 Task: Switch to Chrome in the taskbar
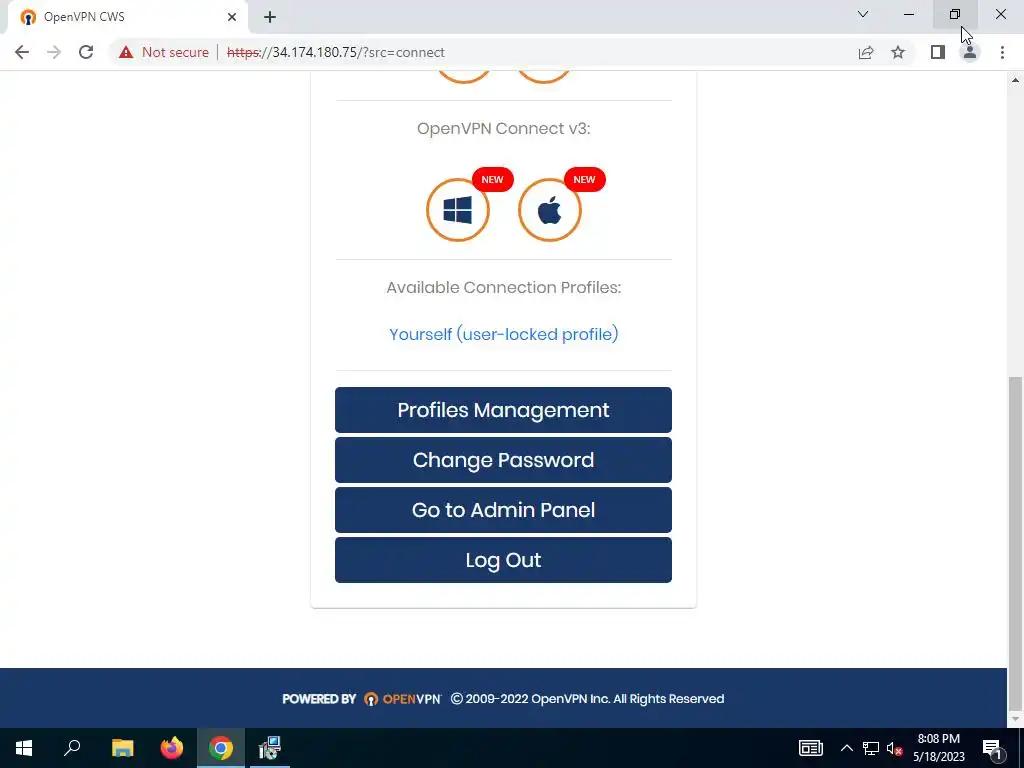[x=221, y=748]
